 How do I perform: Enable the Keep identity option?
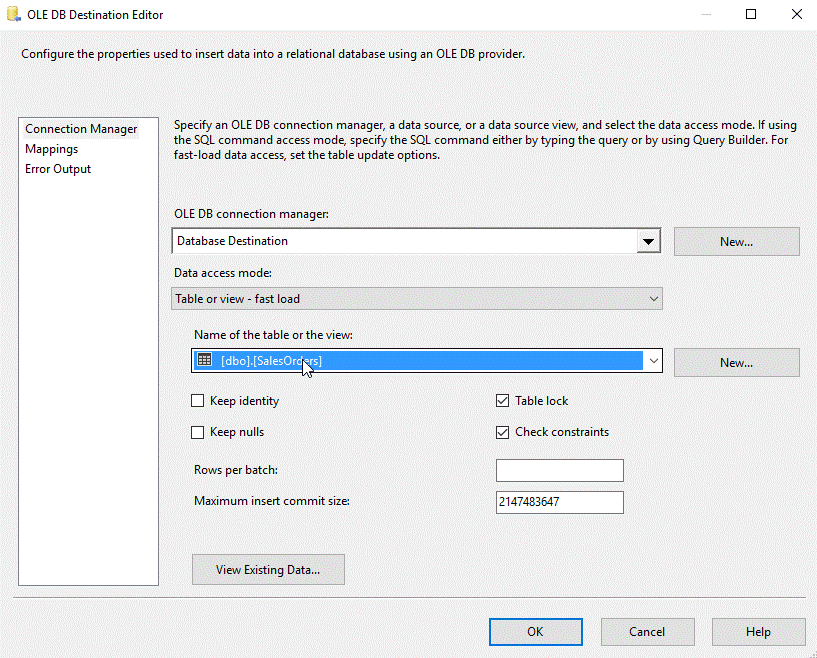pos(197,400)
